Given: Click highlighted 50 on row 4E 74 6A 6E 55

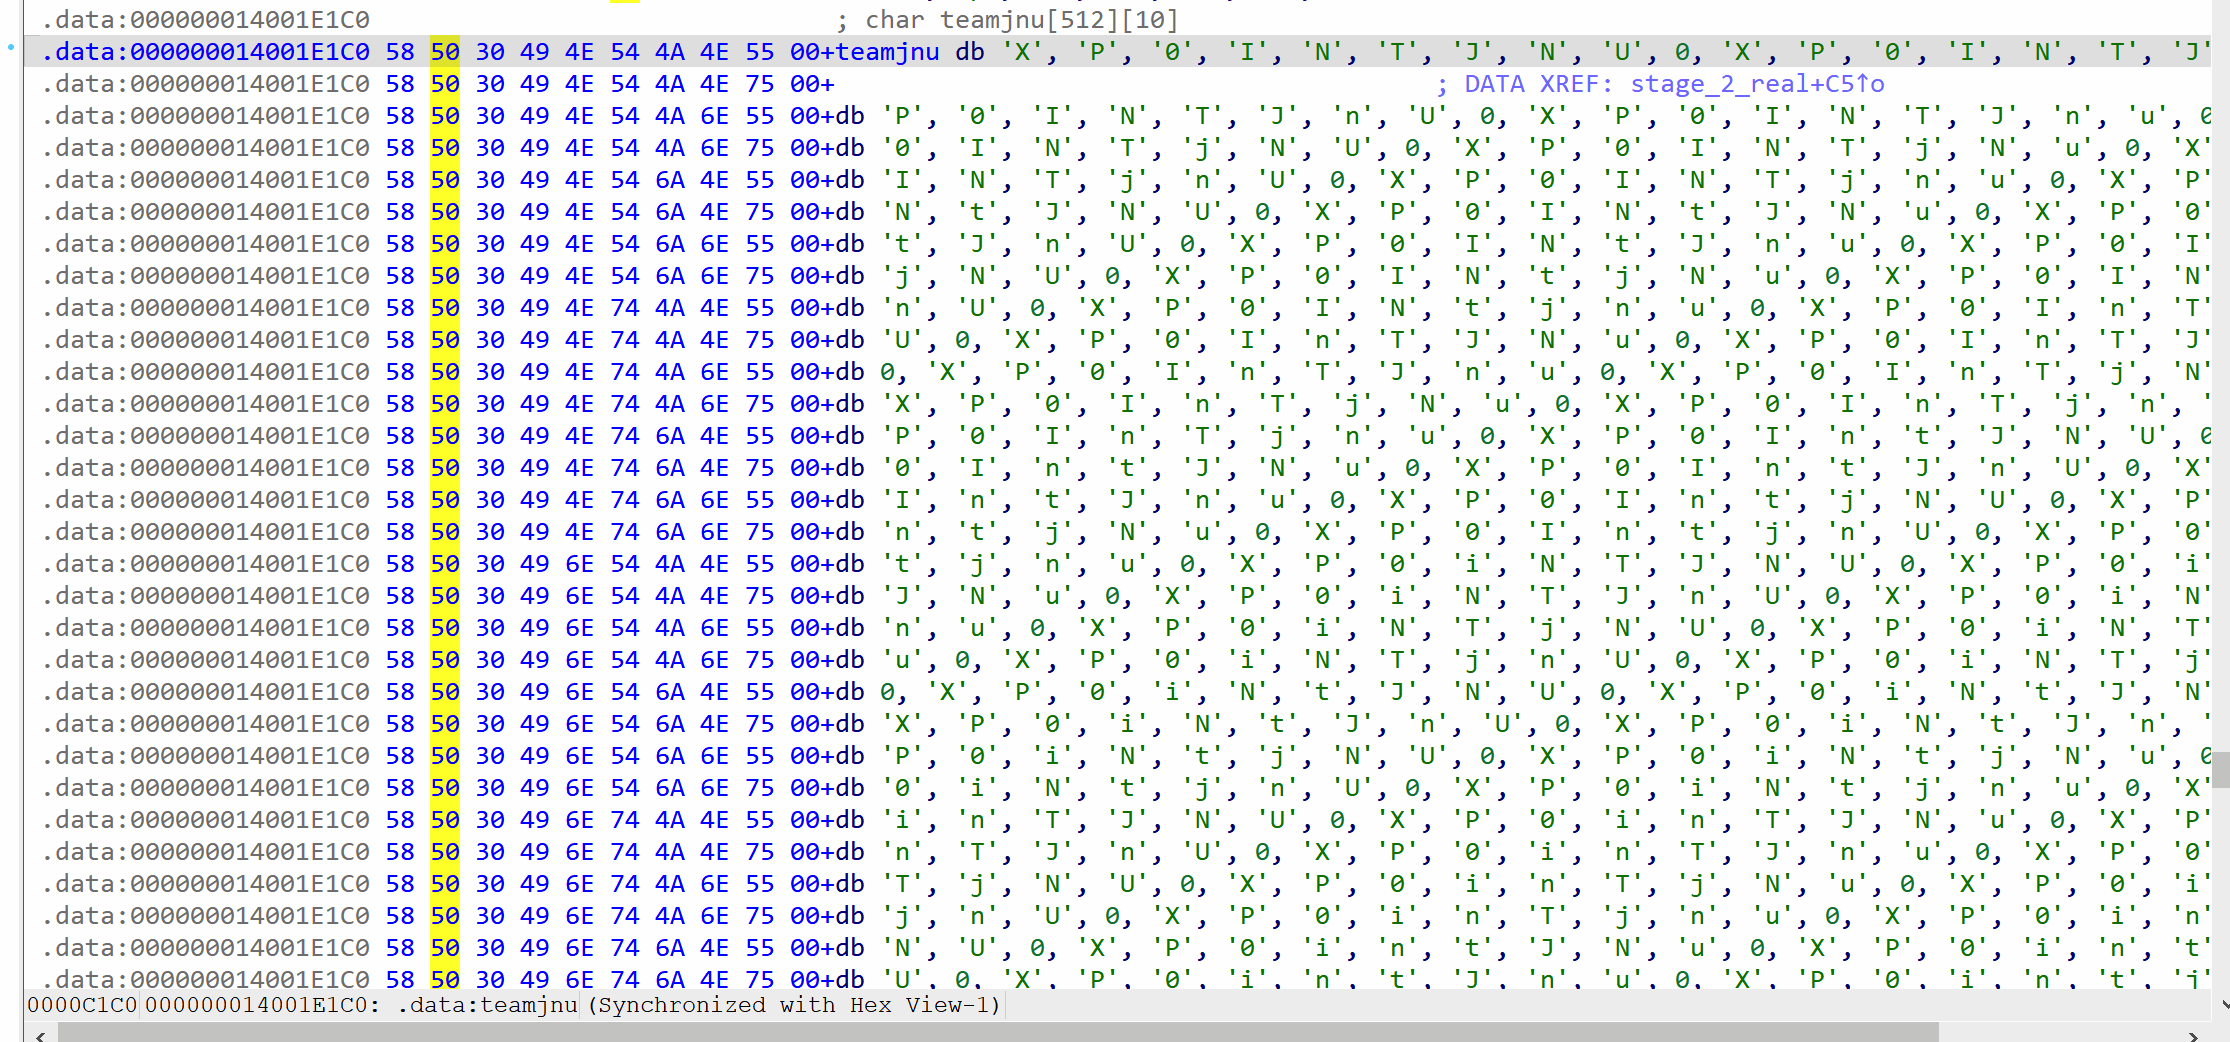Looking at the screenshot, I should pyautogui.click(x=445, y=500).
